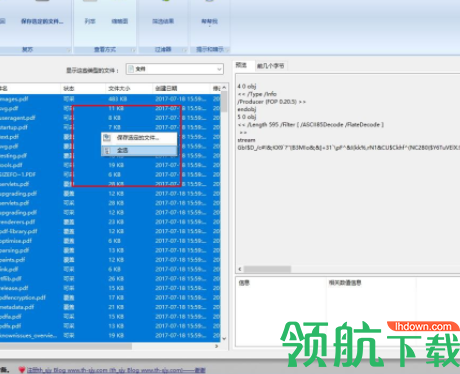This screenshot has width=460, height=374.
Task: Click the 相关数据信息 column header in the info panel
Action: click(345, 283)
